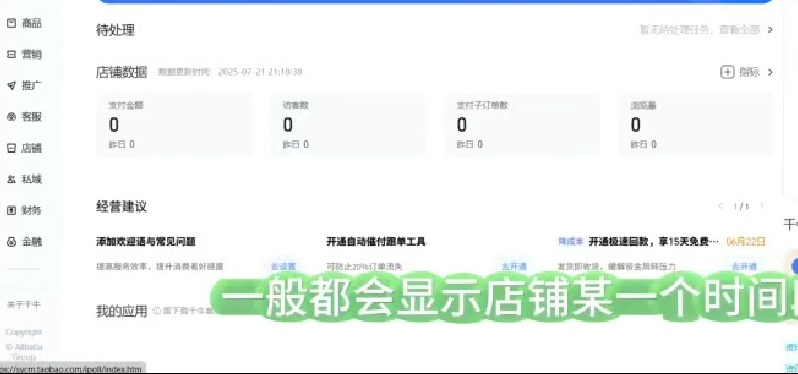
Task: Click the plus icon beside 指标
Action: point(727,72)
